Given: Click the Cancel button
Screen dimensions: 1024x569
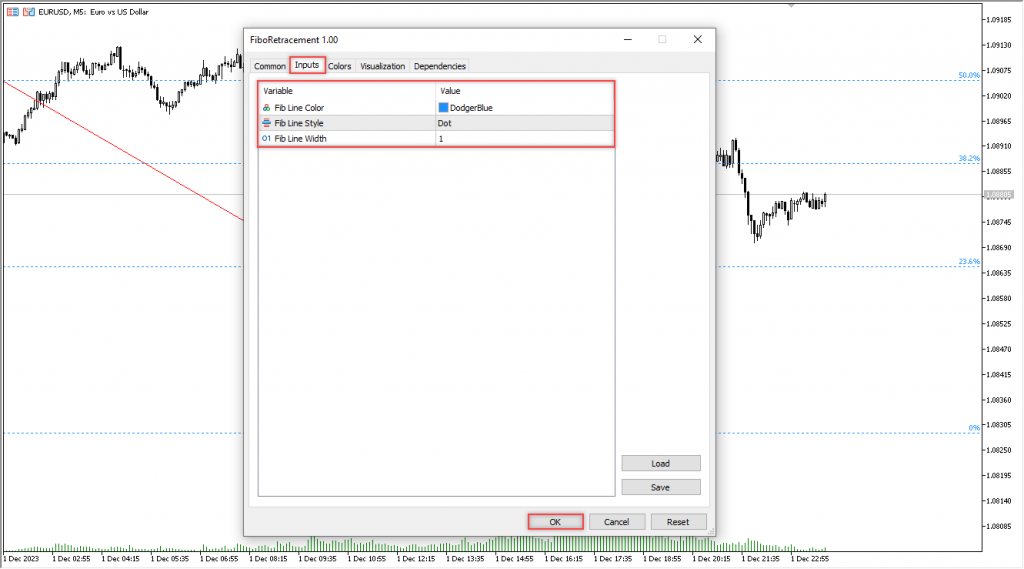Looking at the screenshot, I should click(x=616, y=522).
